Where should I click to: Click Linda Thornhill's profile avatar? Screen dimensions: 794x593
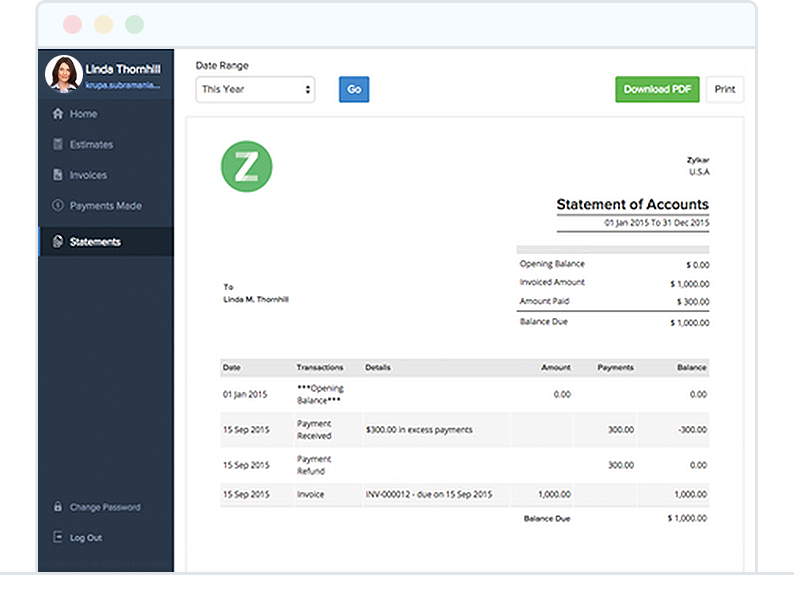pos(64,75)
